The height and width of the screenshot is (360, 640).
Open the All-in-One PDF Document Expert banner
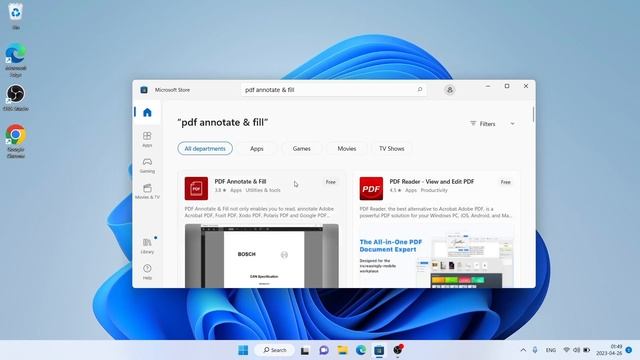(x=436, y=256)
